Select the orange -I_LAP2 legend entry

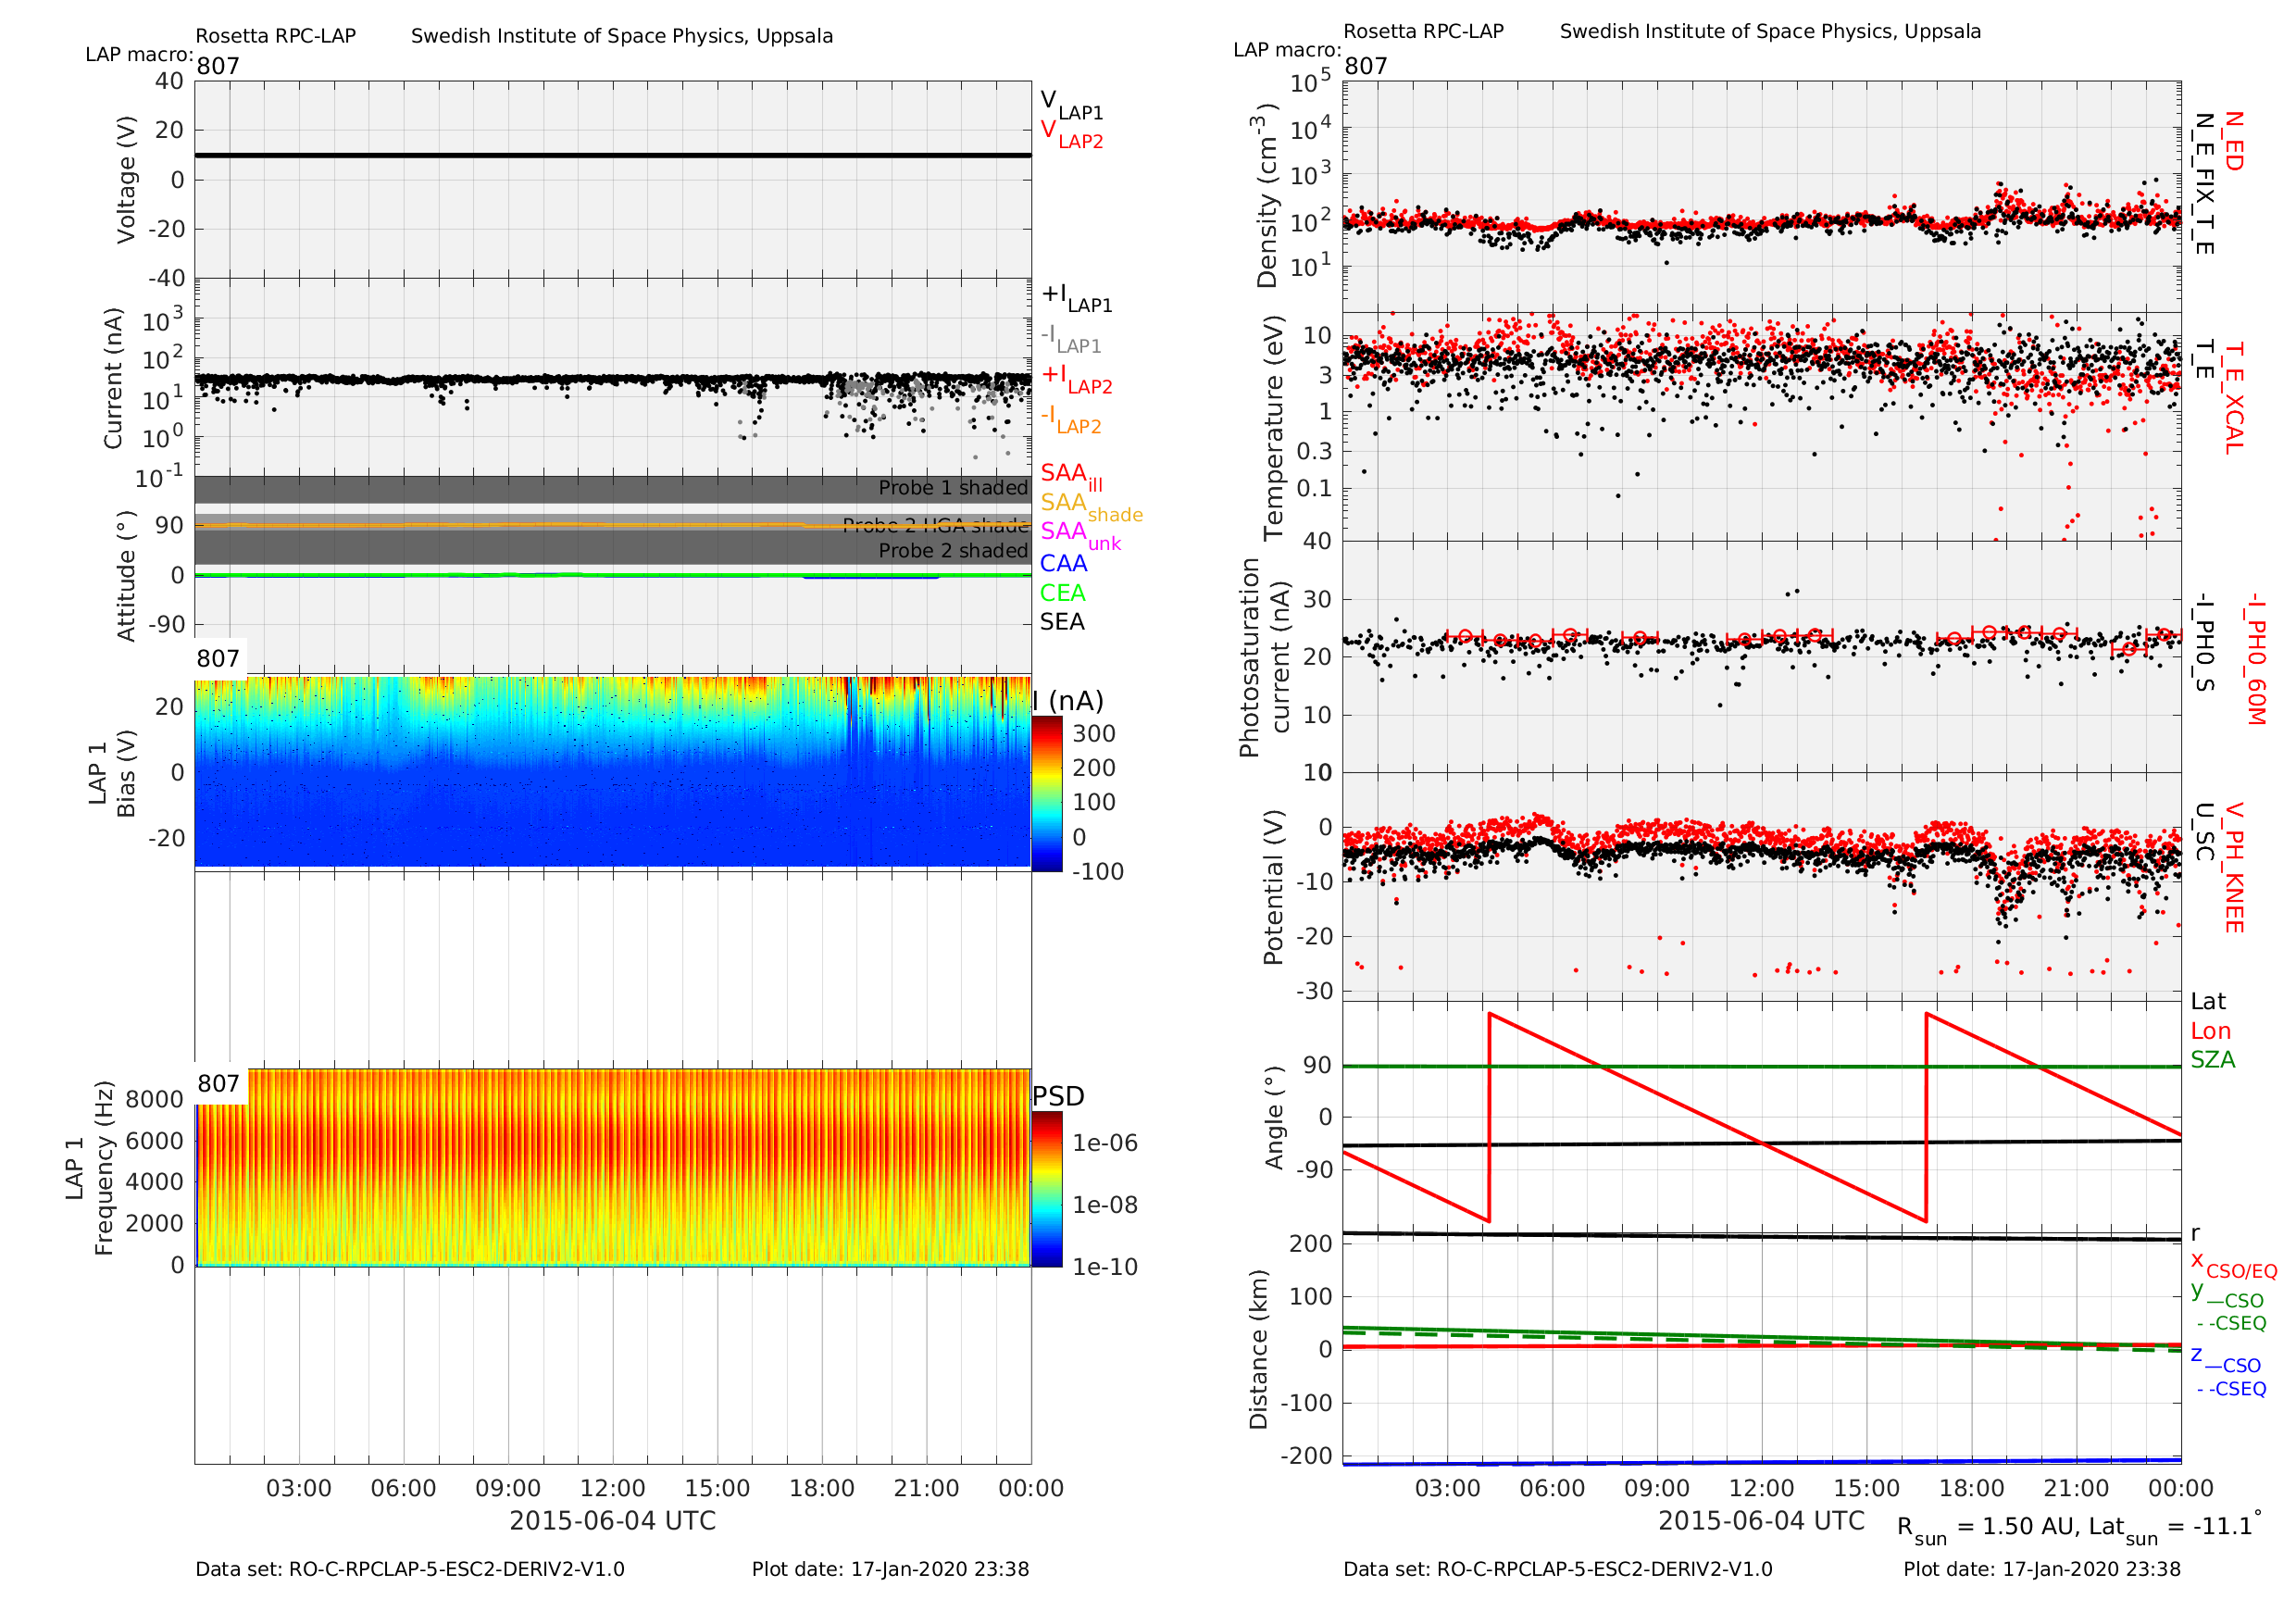[x=1071, y=419]
